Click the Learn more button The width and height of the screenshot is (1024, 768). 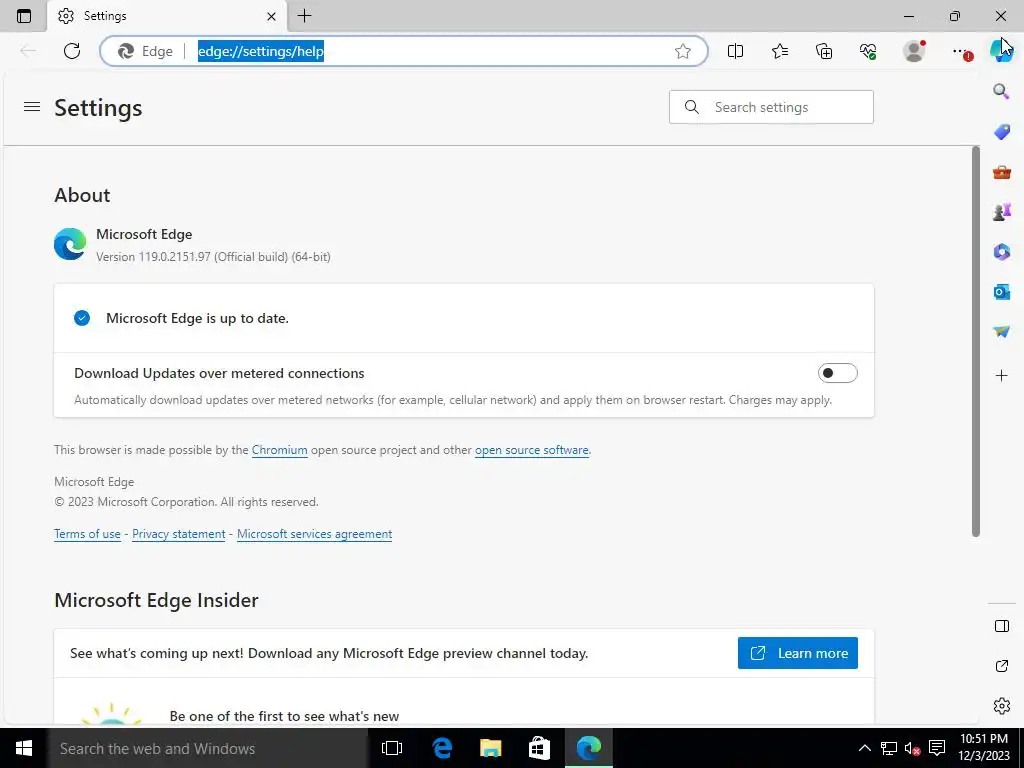coord(797,653)
